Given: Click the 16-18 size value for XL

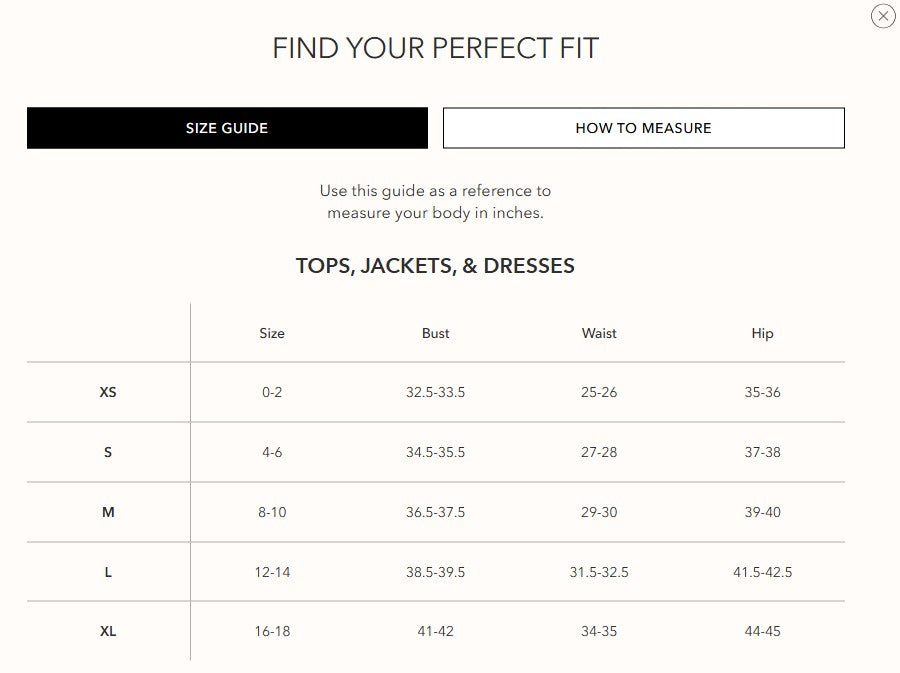Looking at the screenshot, I should (271, 631).
